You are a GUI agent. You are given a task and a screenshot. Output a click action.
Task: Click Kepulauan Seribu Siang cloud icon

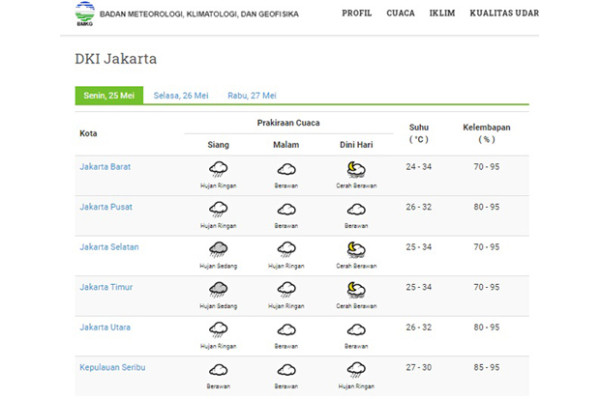(x=218, y=370)
